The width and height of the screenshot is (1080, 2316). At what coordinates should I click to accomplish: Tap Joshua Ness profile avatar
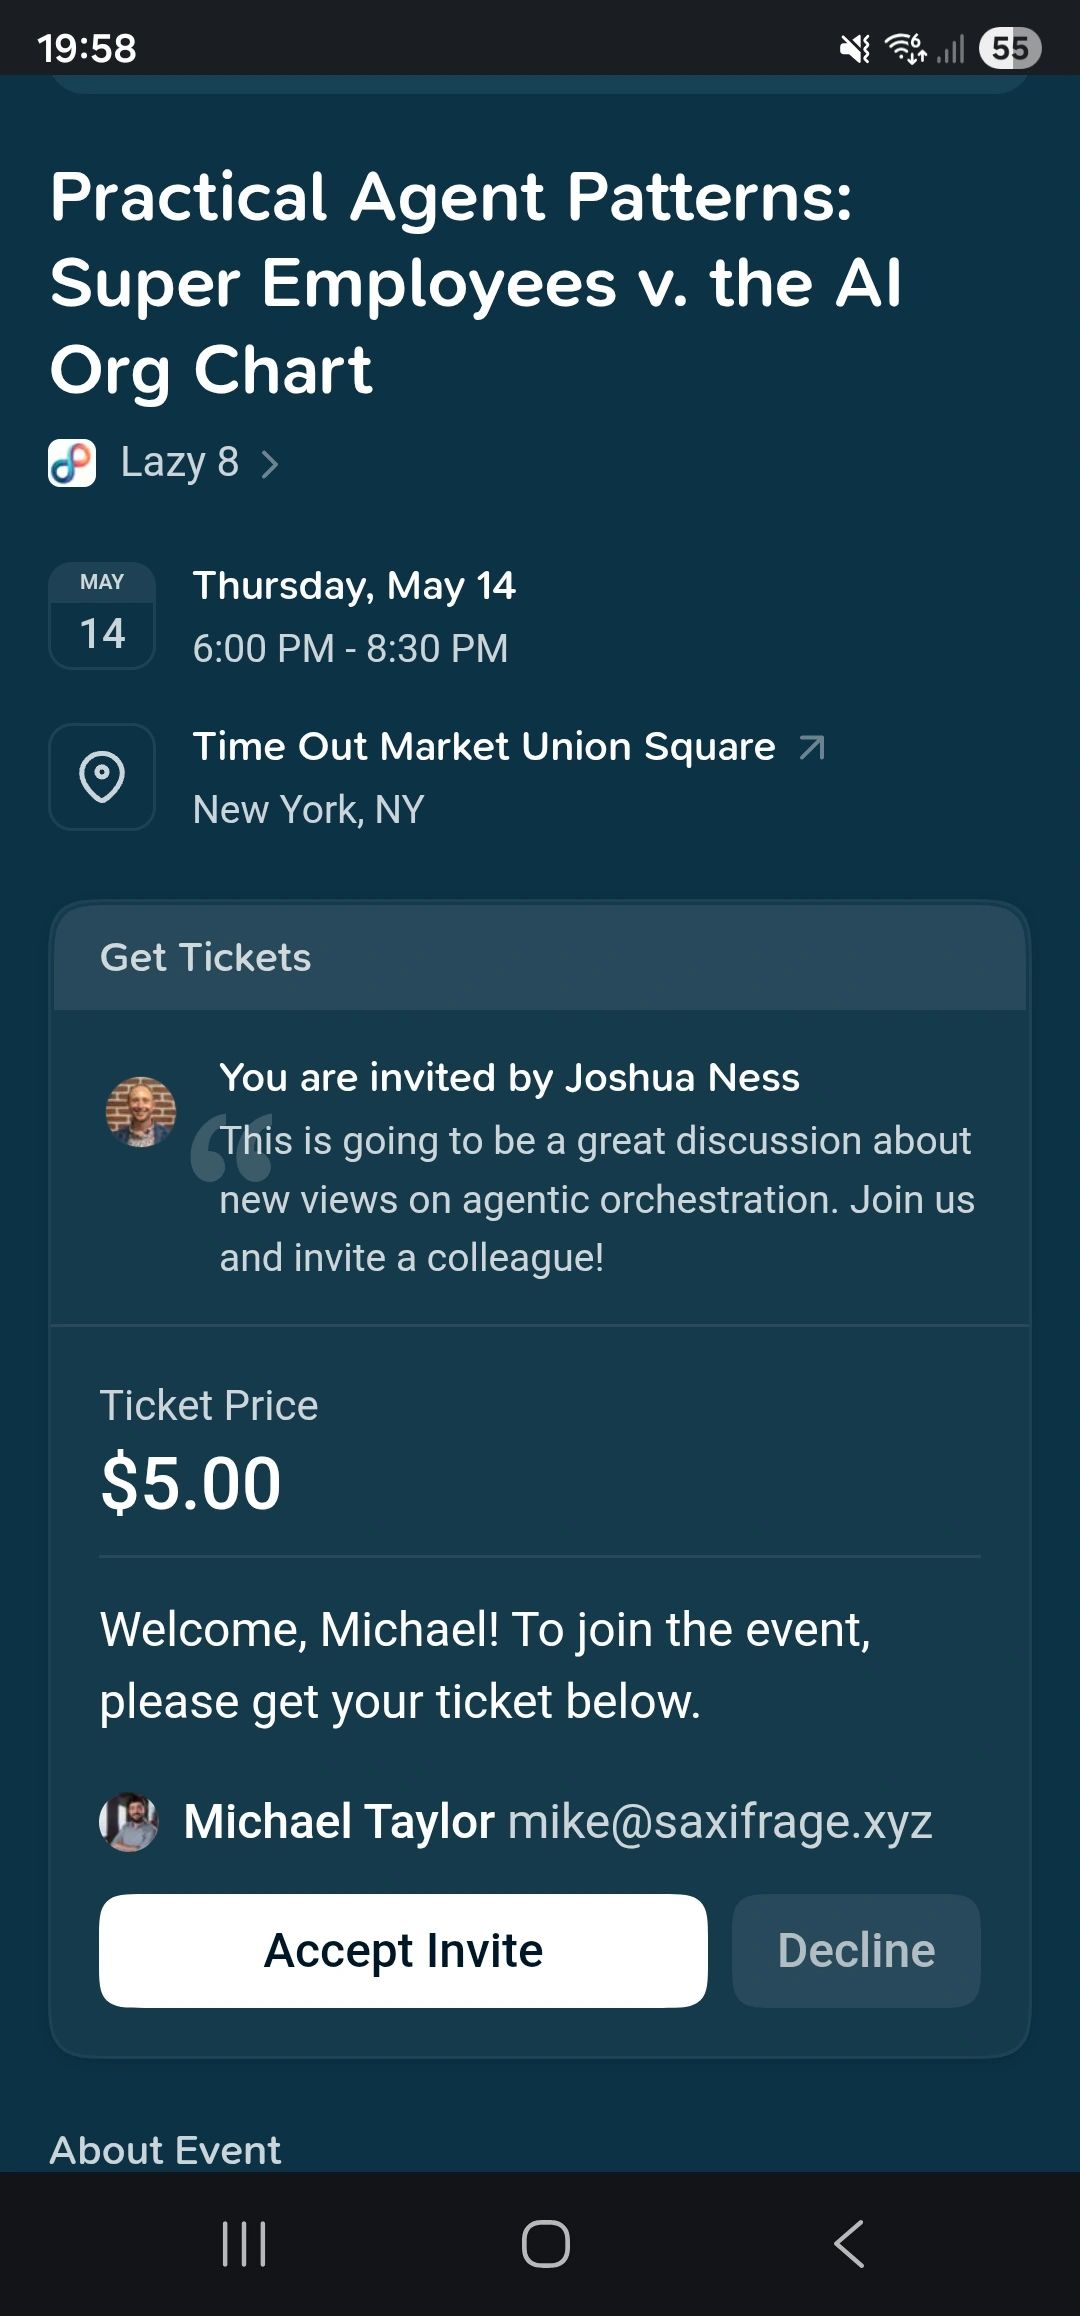(141, 1112)
